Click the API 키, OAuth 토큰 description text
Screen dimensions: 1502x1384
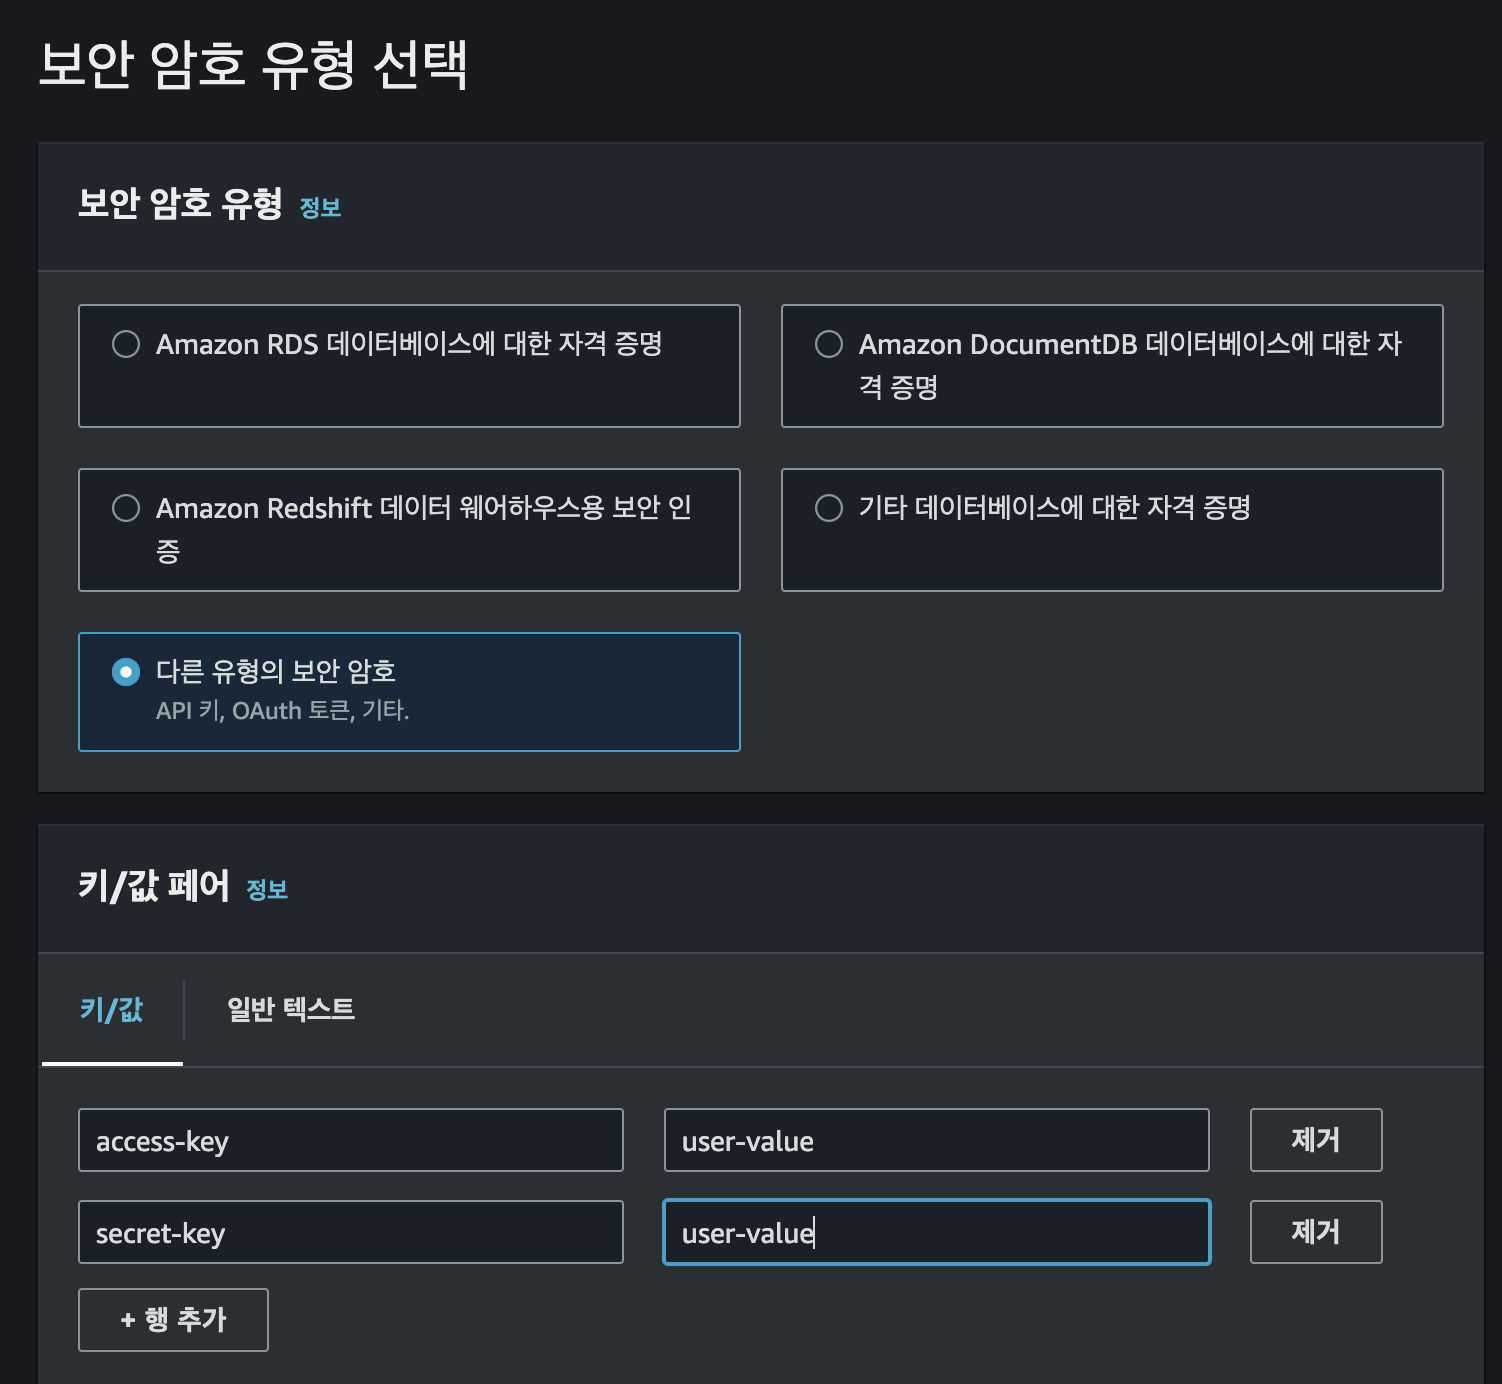pyautogui.click(x=283, y=711)
